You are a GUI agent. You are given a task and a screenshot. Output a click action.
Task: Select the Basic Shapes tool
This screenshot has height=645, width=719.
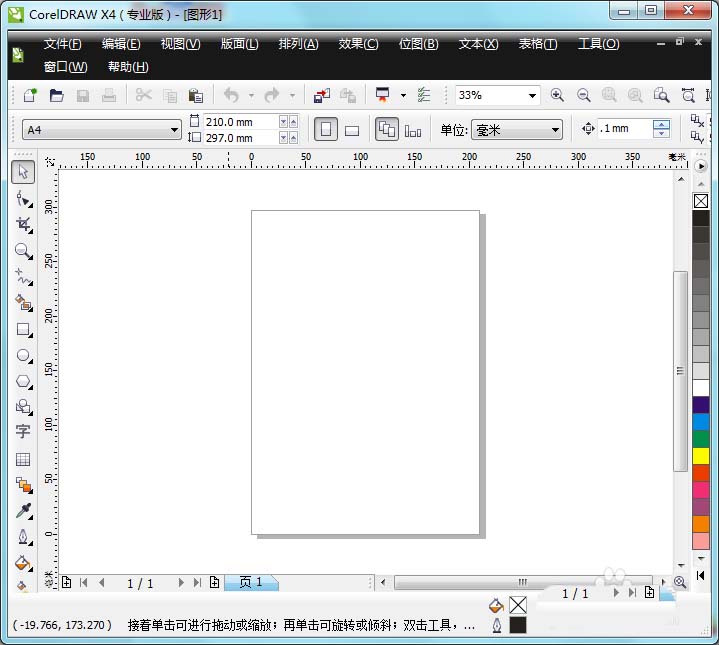tap(23, 407)
